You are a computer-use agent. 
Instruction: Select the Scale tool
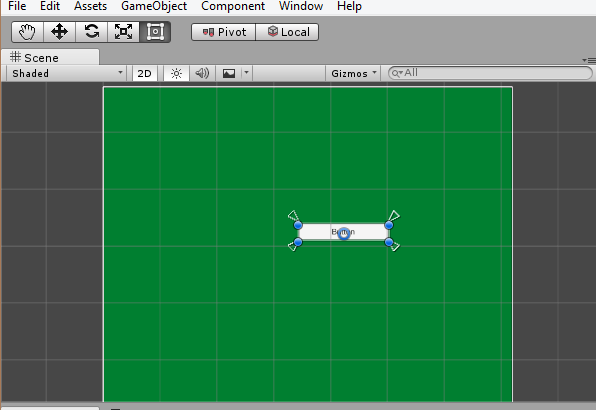tap(124, 32)
